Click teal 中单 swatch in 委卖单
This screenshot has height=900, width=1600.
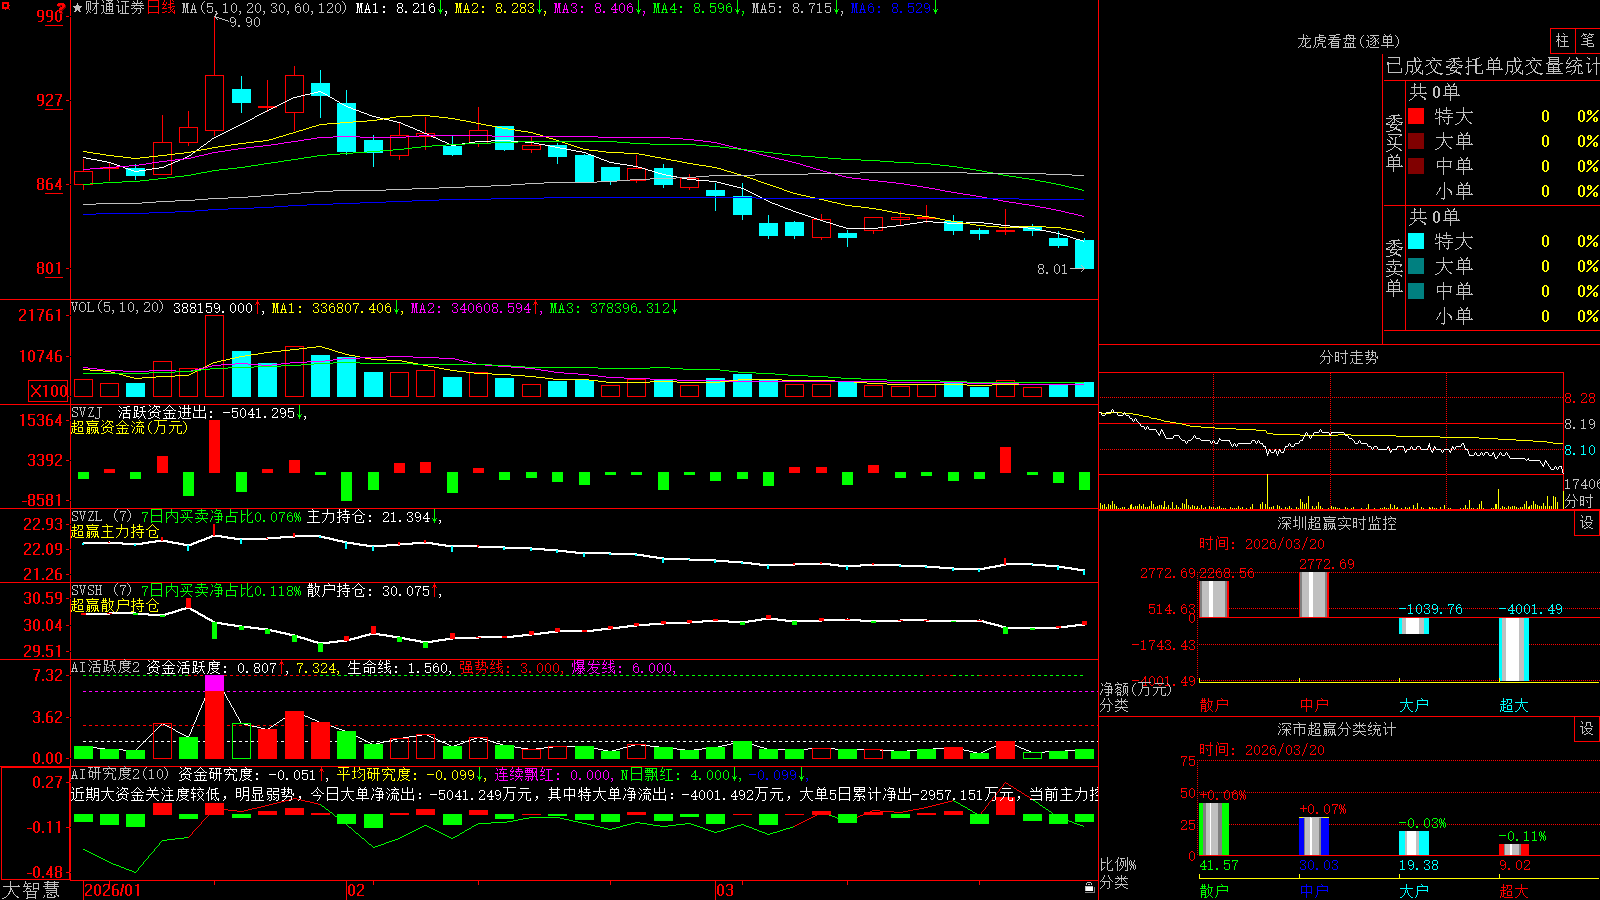[x=1416, y=291]
